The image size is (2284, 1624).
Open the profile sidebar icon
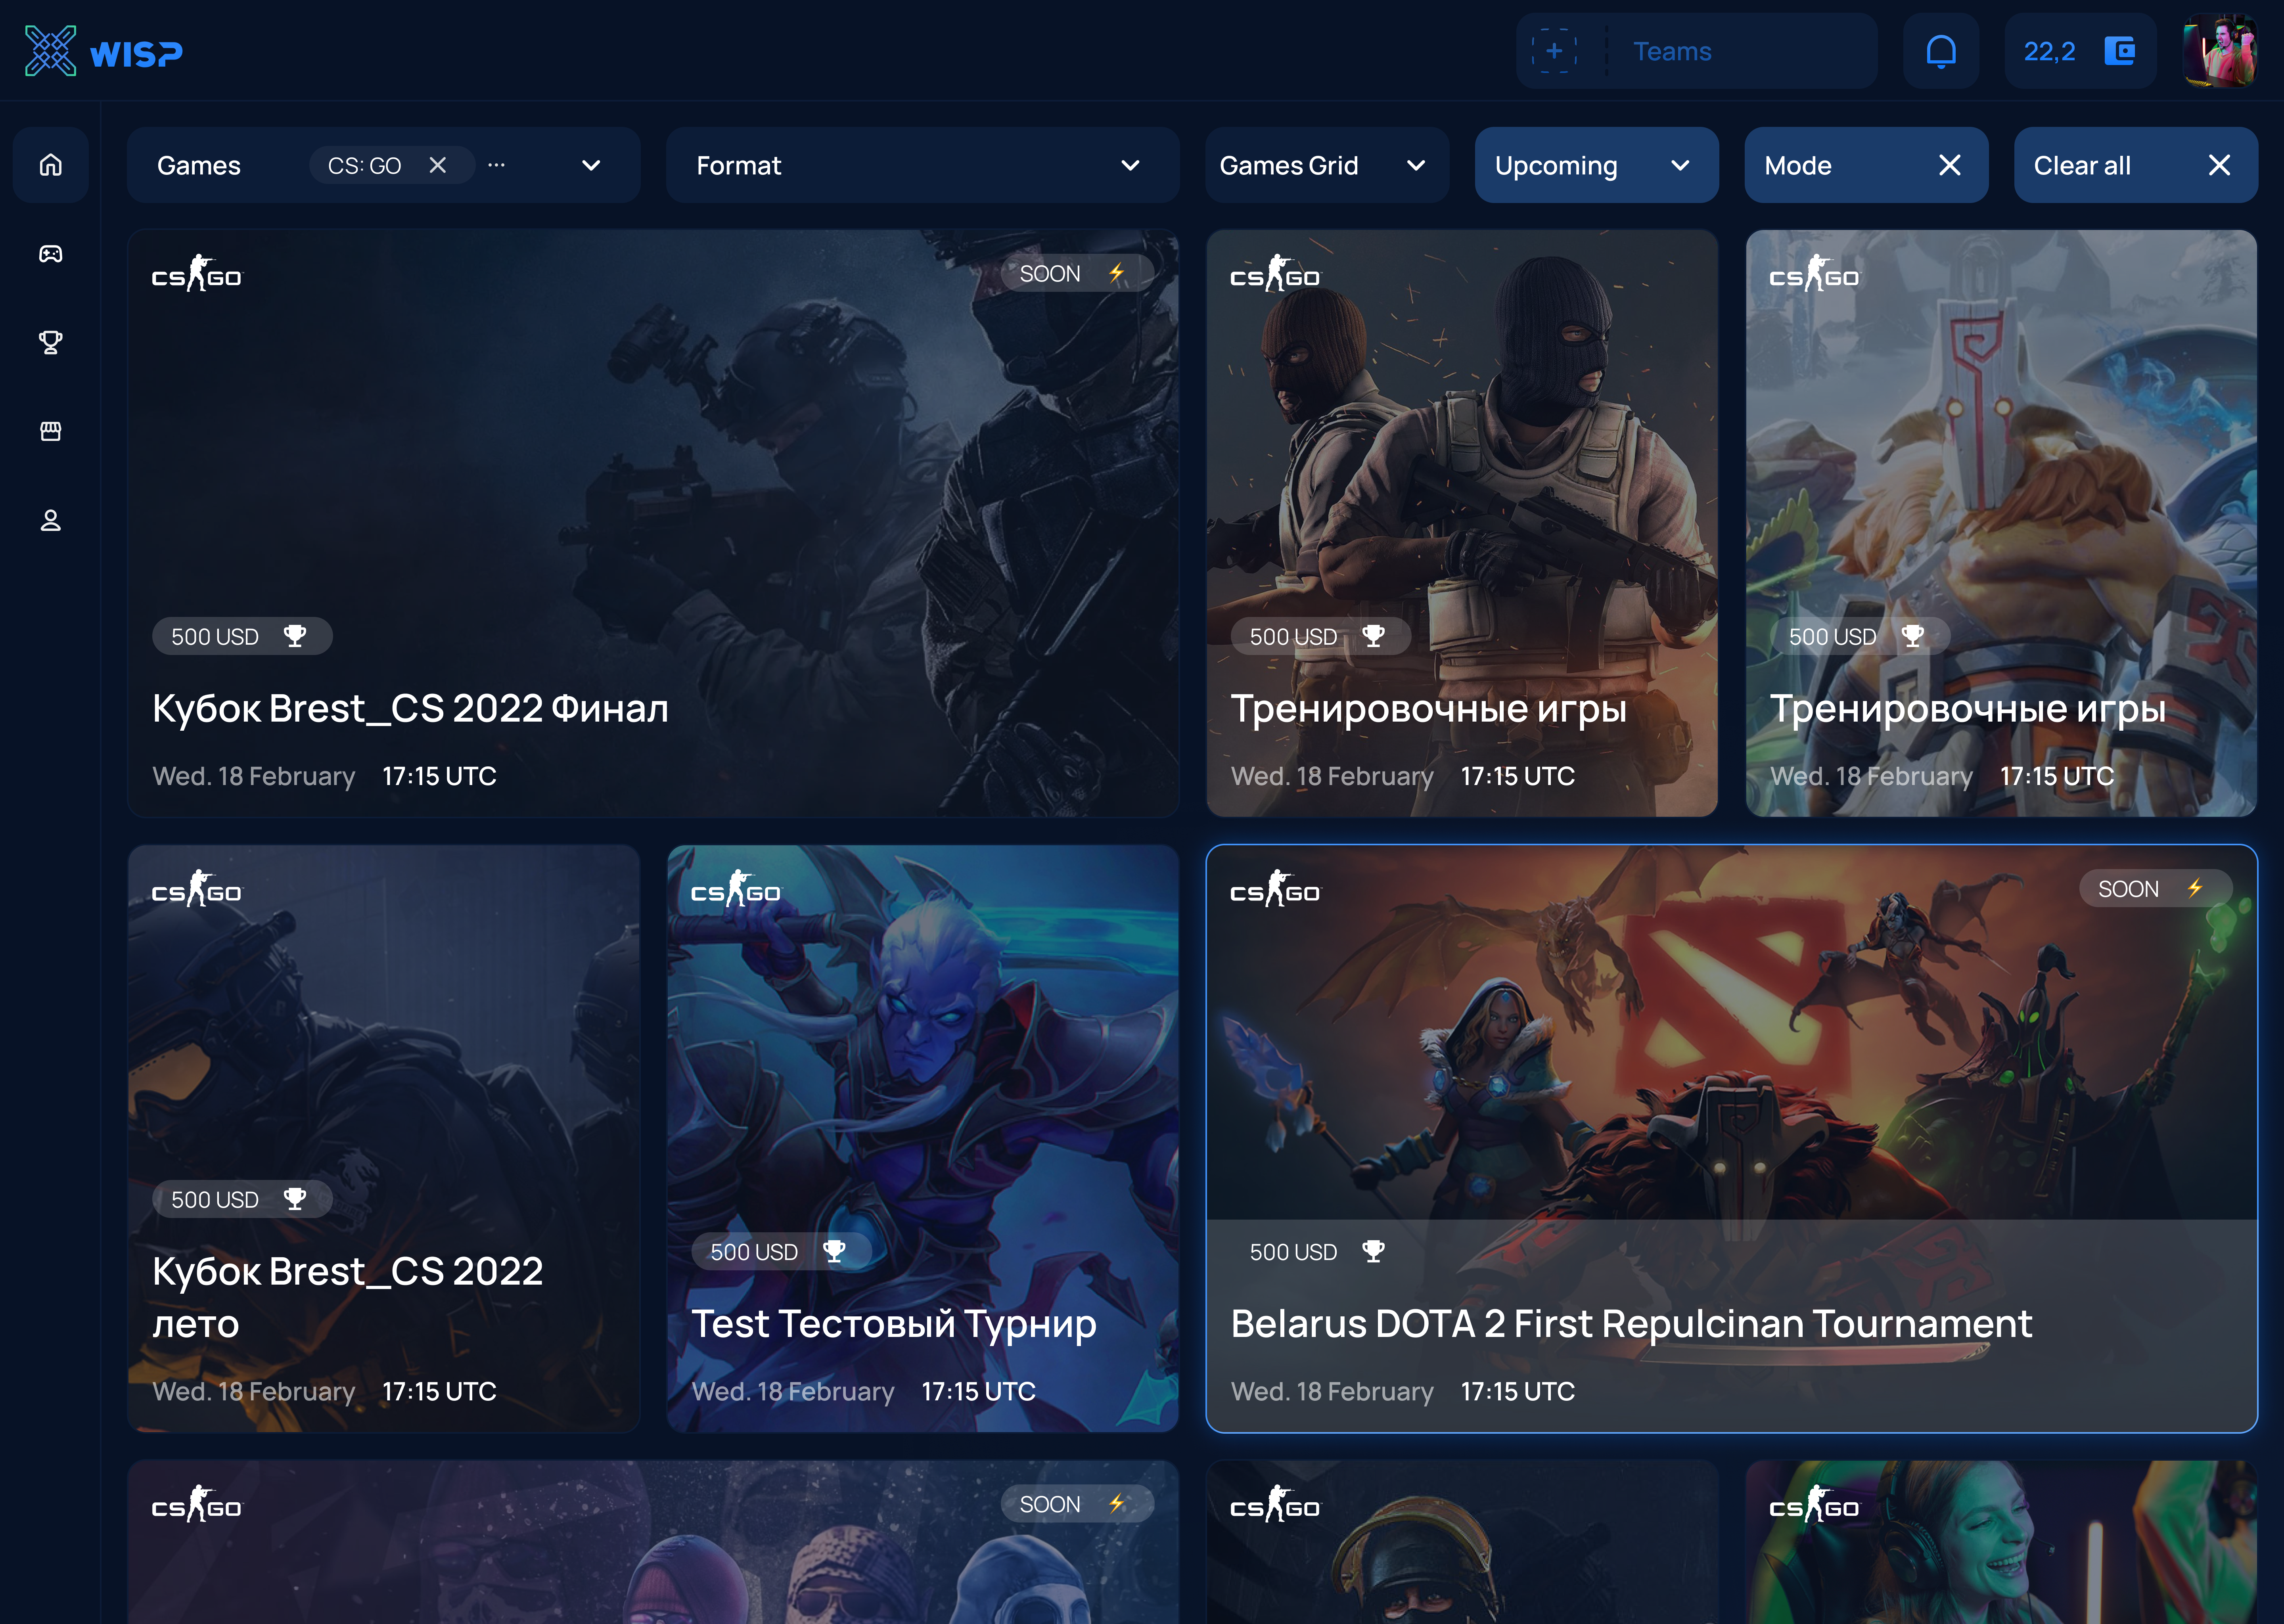click(x=51, y=520)
